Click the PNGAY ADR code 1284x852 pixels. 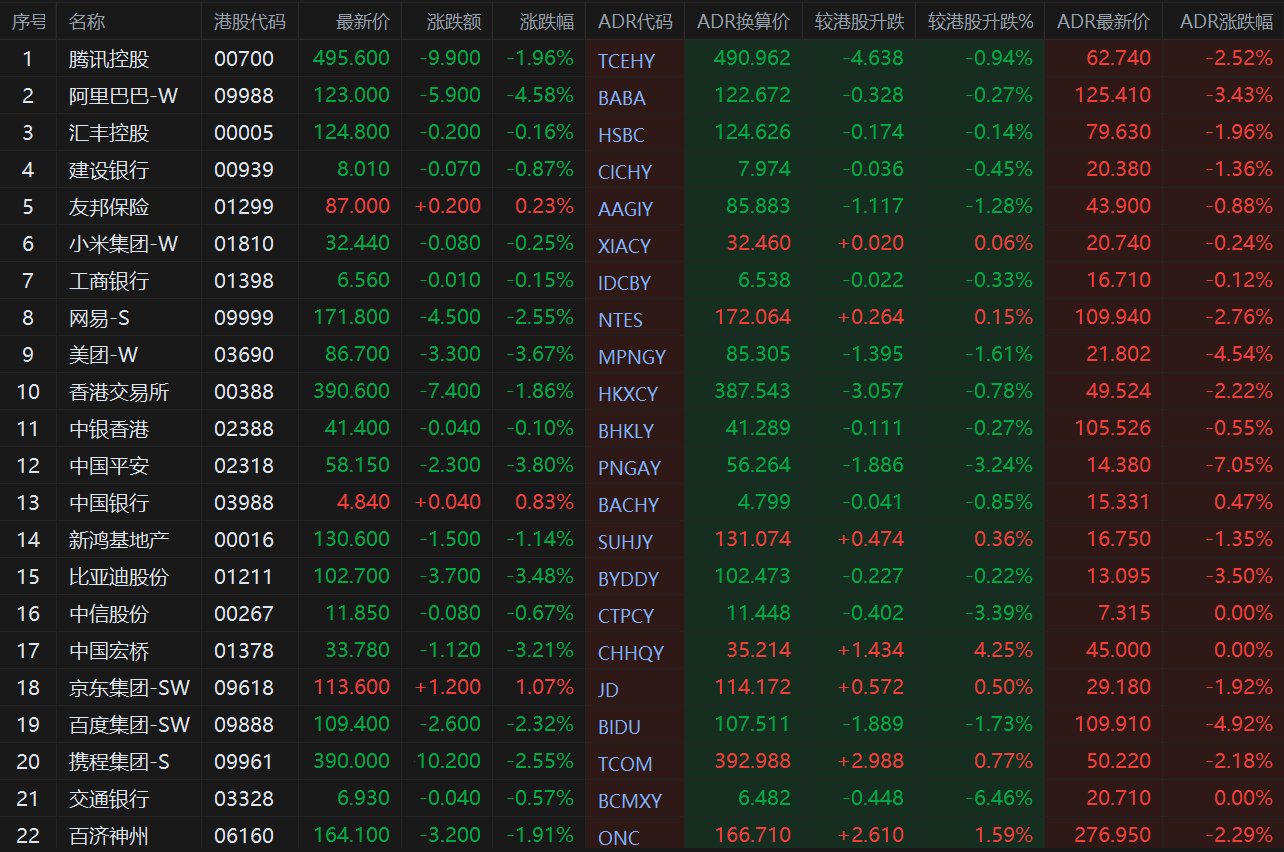tap(629, 468)
